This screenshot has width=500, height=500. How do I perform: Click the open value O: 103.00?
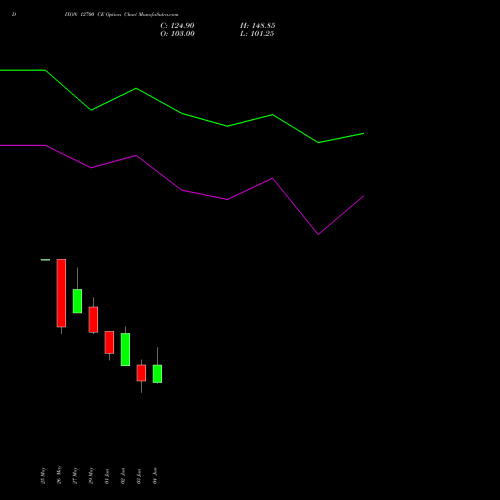[177, 34]
